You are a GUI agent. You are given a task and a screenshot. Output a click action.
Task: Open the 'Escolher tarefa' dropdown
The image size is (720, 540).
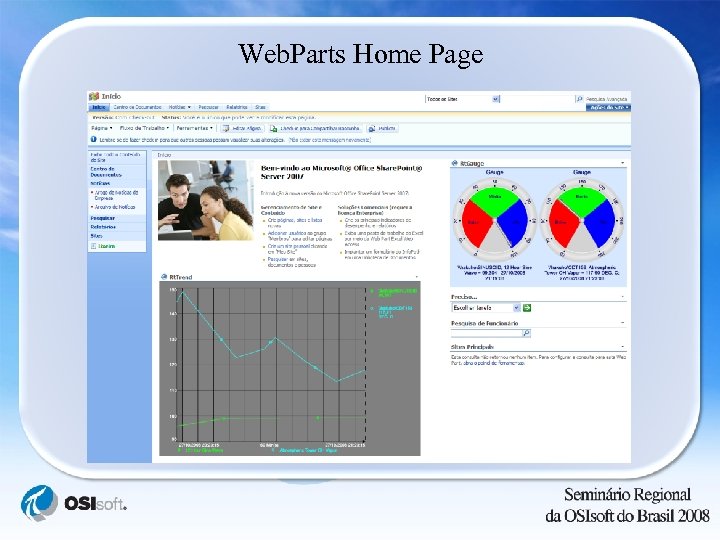(x=485, y=308)
